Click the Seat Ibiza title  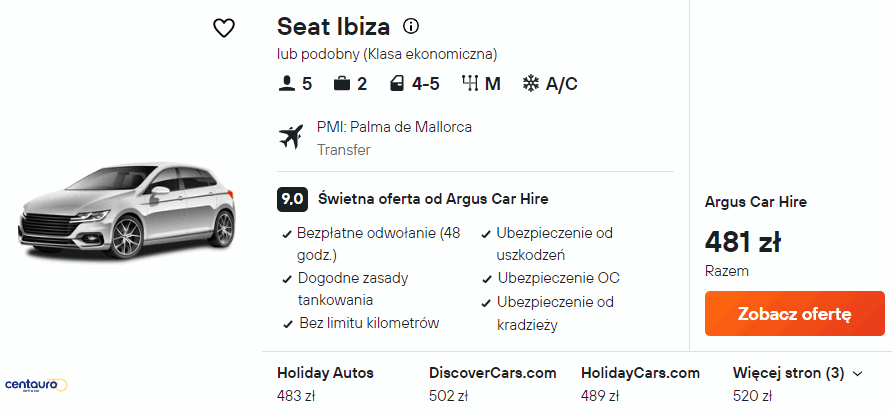[334, 26]
